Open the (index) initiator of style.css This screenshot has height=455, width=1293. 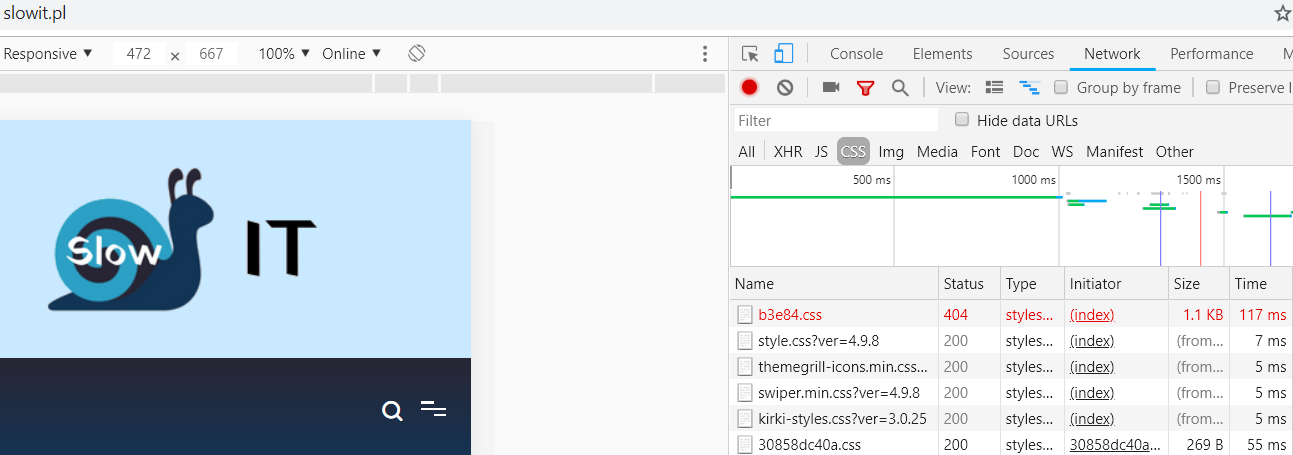[x=1092, y=340]
